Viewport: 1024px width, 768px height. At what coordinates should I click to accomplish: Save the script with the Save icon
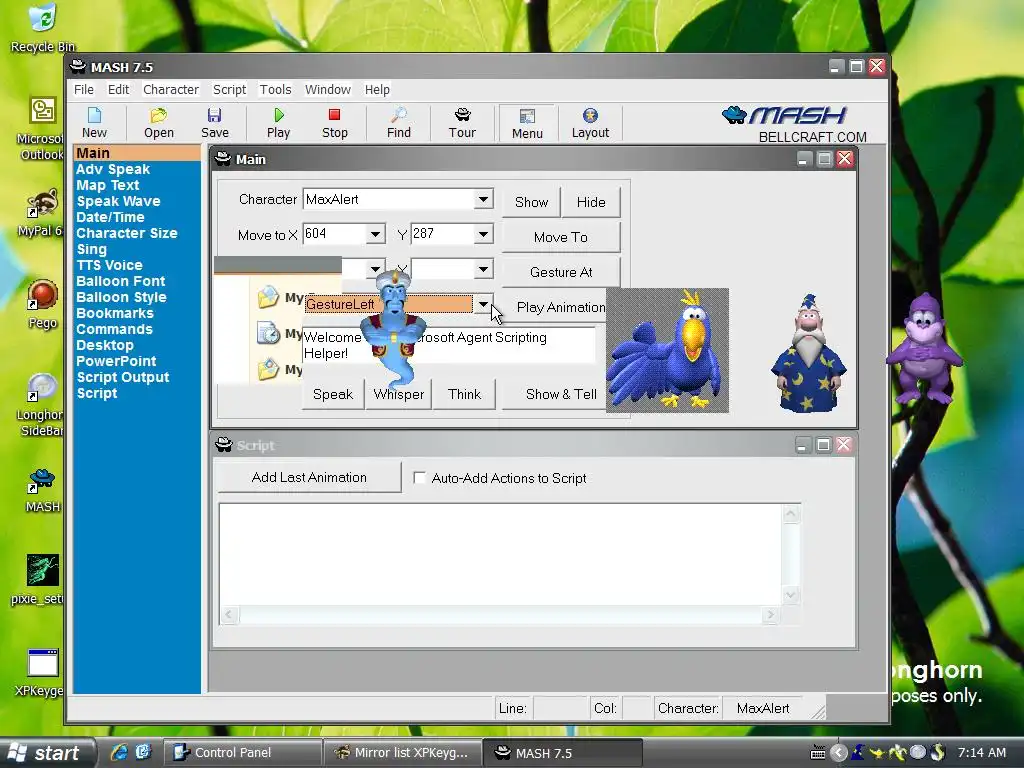point(215,123)
